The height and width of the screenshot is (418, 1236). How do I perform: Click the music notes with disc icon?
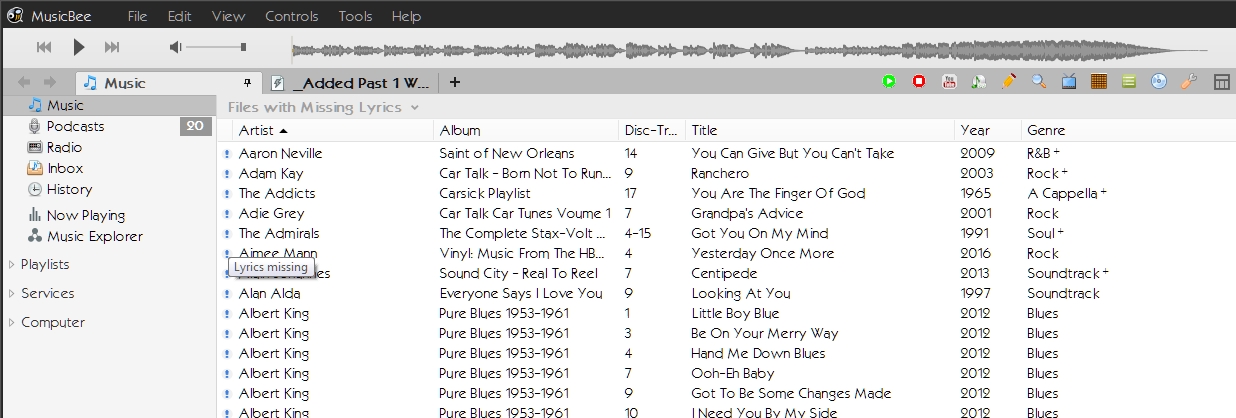coord(979,82)
